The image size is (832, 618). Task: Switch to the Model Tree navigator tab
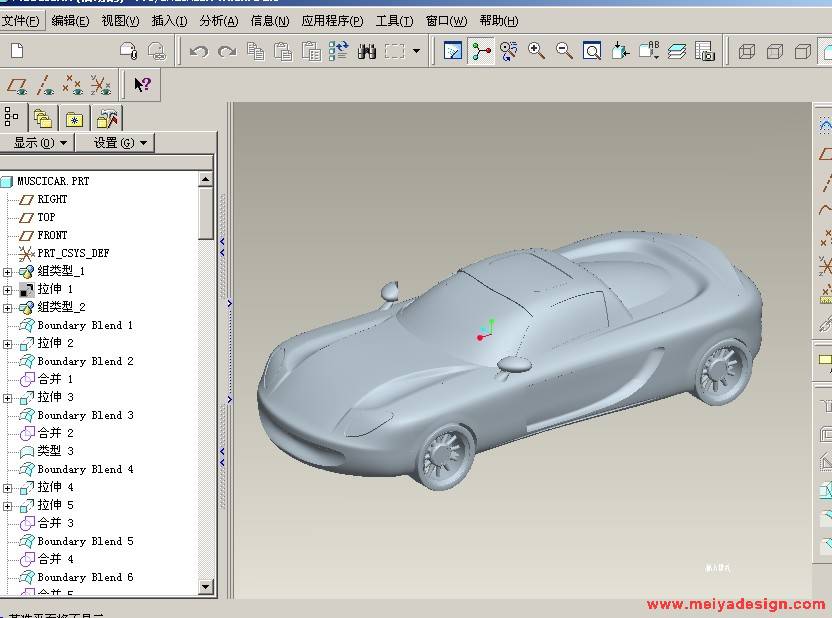pos(12,117)
